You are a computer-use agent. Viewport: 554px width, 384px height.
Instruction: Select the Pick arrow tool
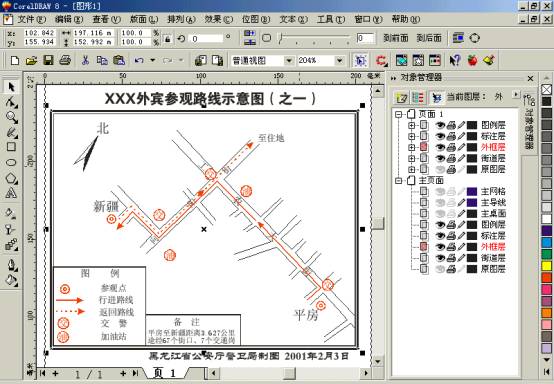pos(11,87)
